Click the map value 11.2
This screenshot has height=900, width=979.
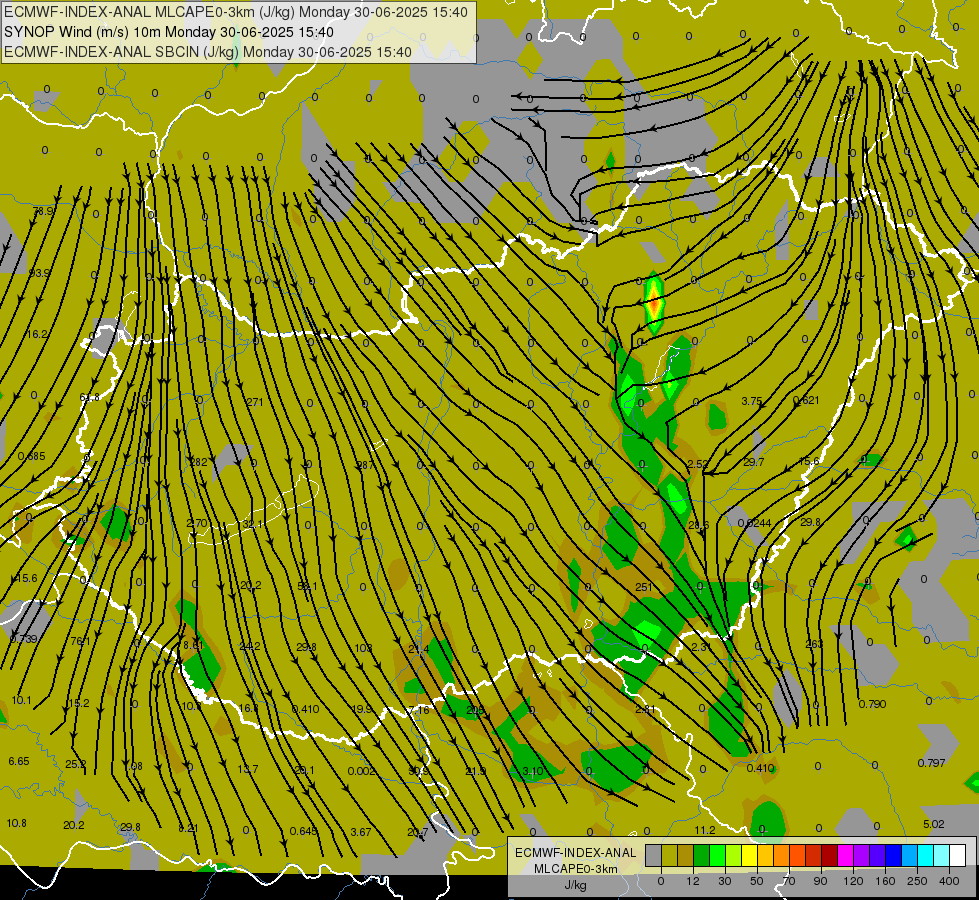704,829
